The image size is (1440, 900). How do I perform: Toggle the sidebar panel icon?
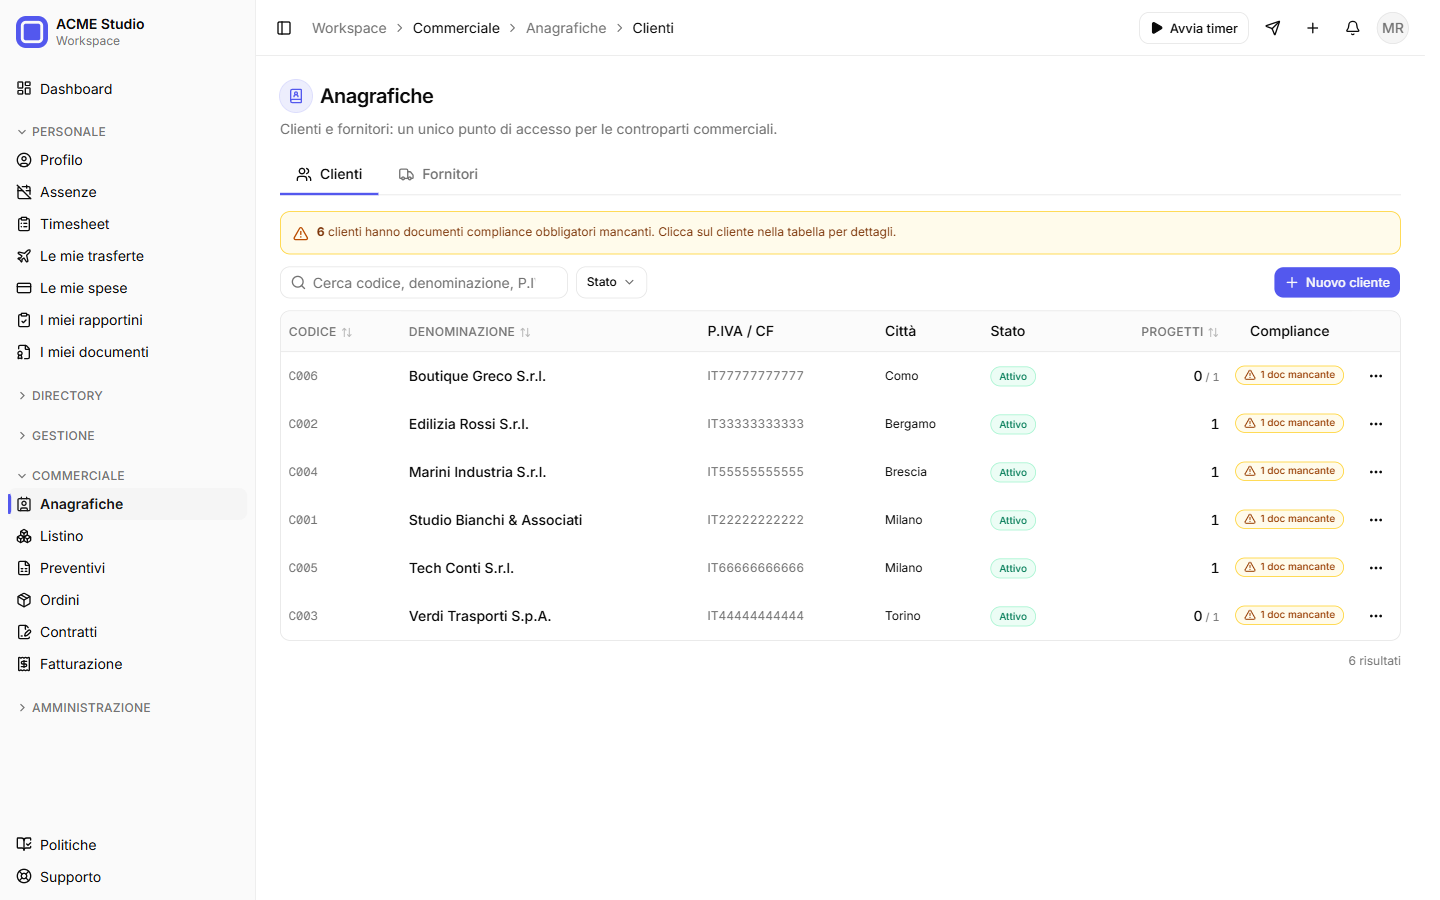(x=284, y=28)
